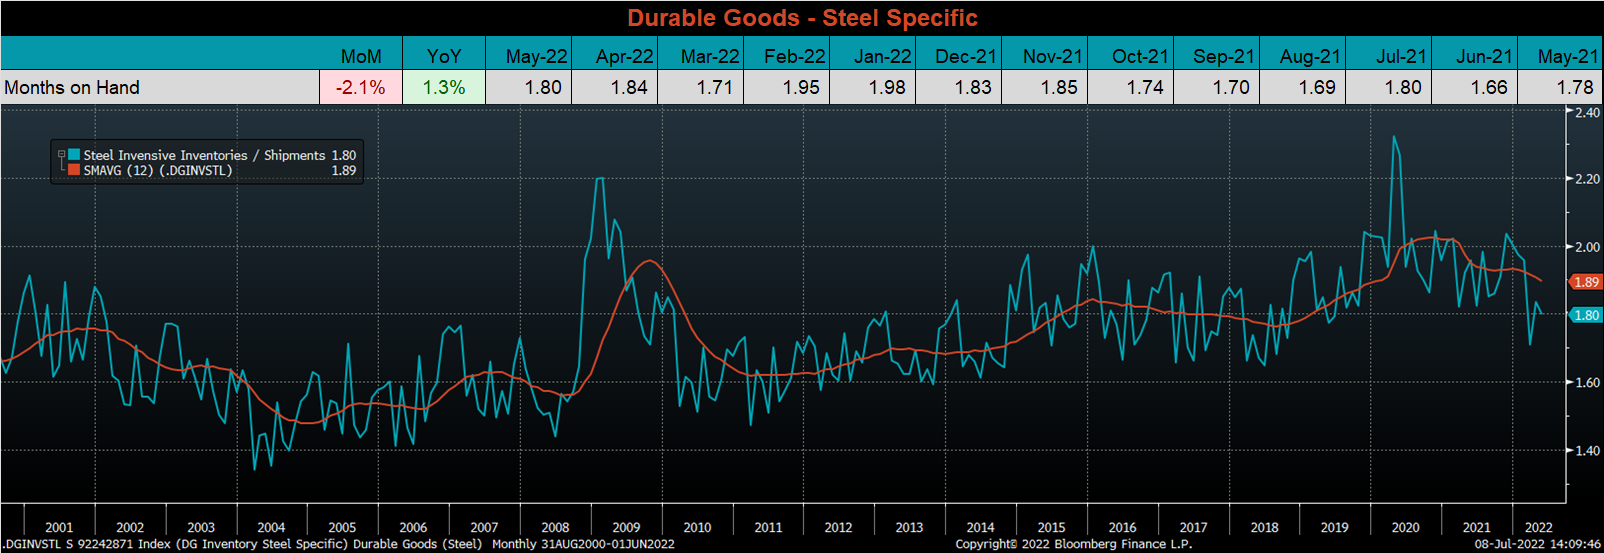Click the teal 1.80 axis value tag

pos(1586,315)
